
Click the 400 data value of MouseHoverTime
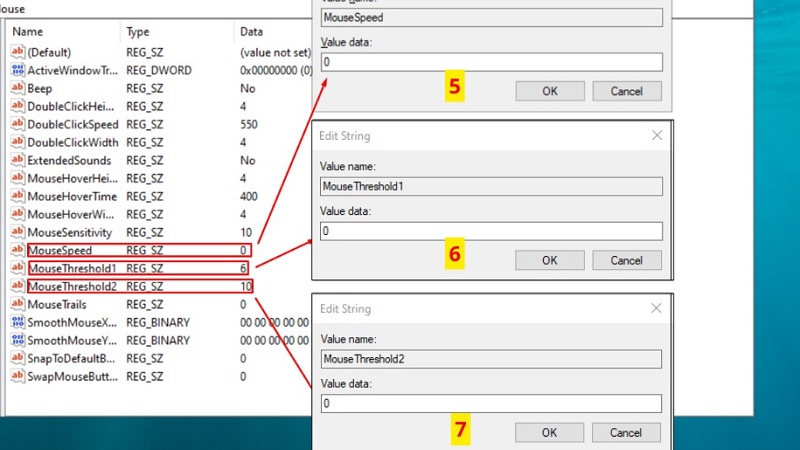pos(248,196)
